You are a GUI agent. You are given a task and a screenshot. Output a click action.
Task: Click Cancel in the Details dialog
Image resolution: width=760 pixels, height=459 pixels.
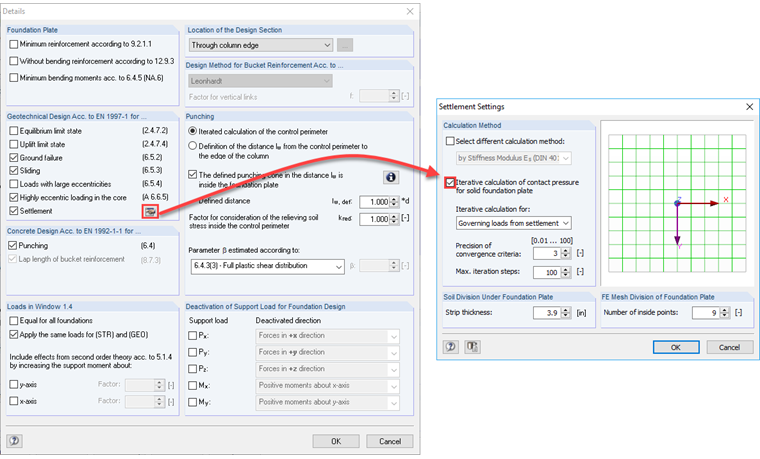[x=390, y=441]
